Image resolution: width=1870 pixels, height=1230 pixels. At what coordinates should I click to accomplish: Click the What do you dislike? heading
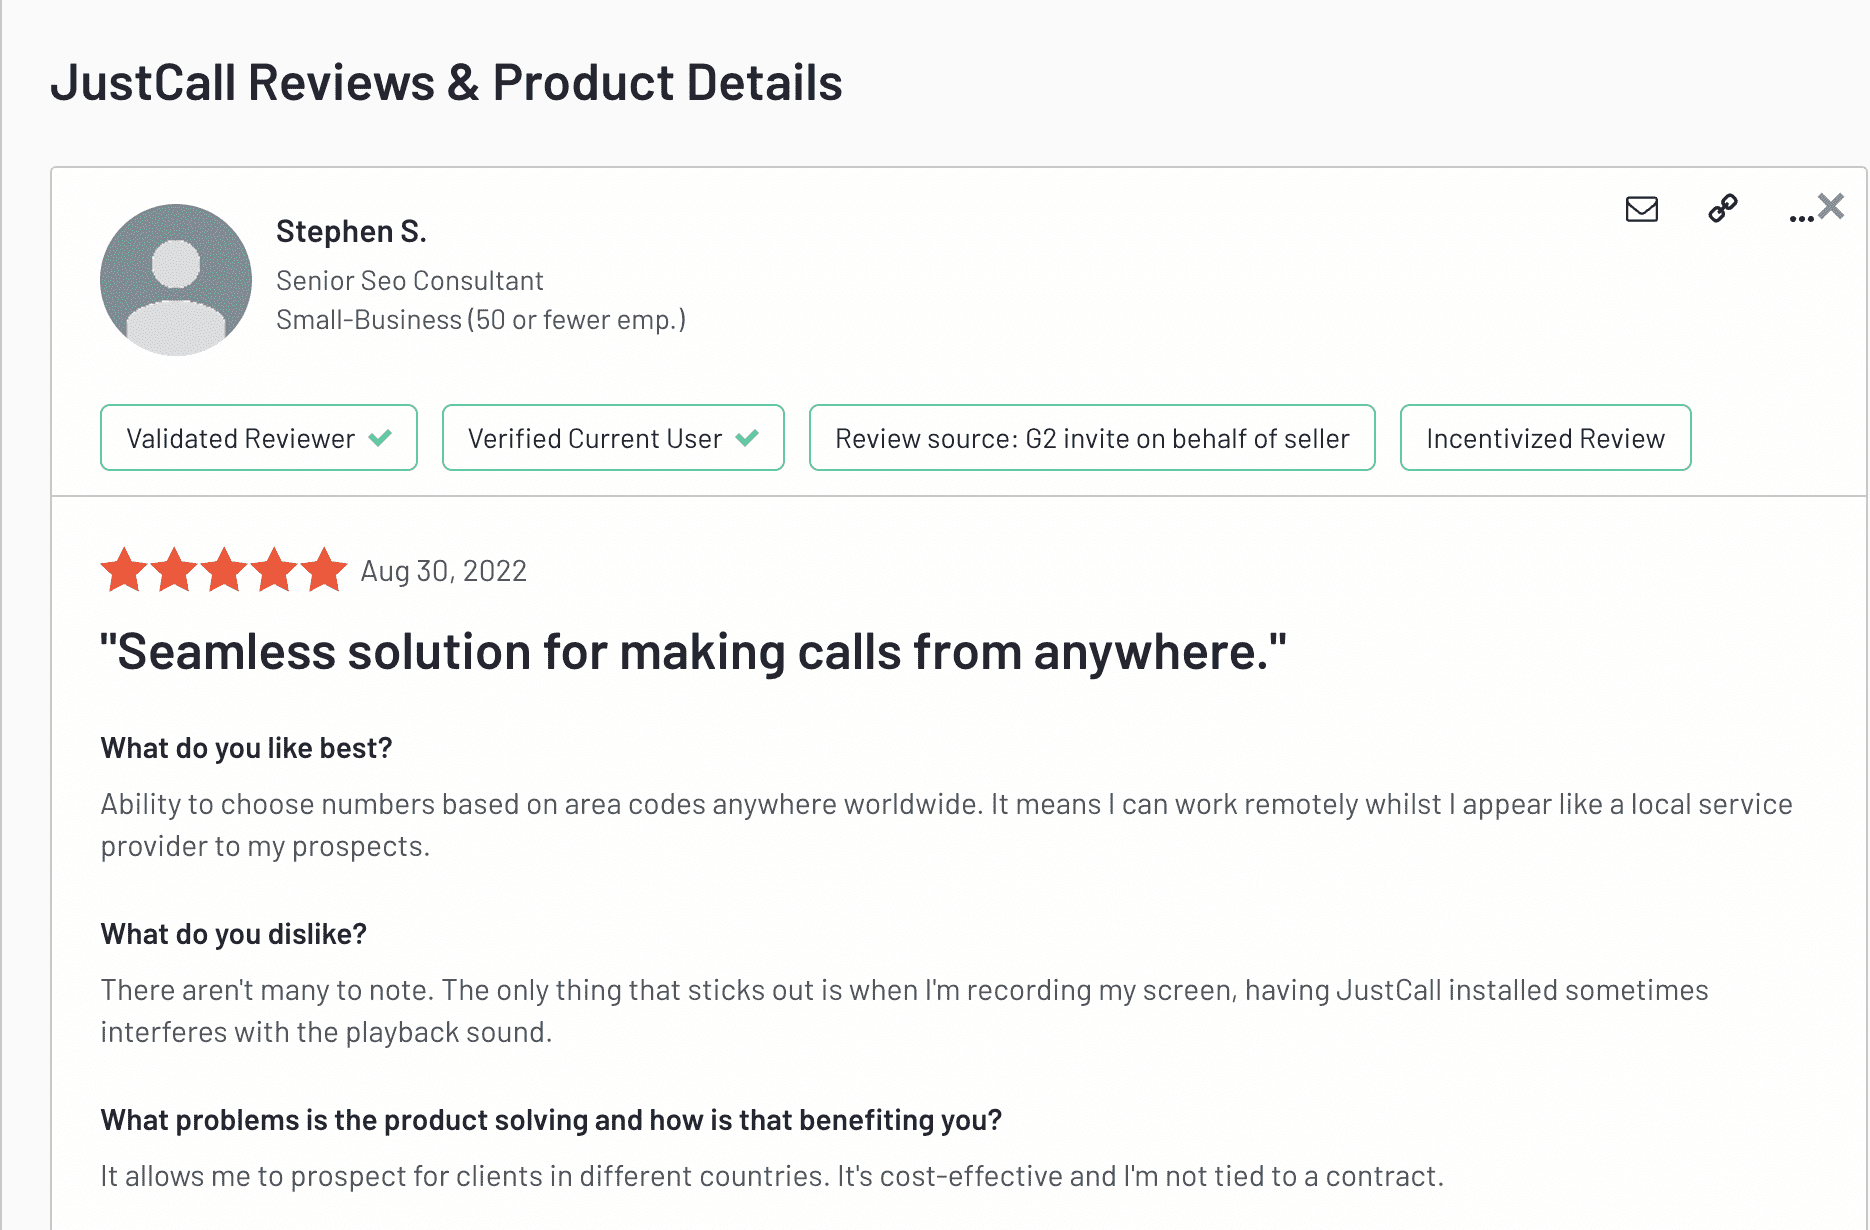coord(234,934)
